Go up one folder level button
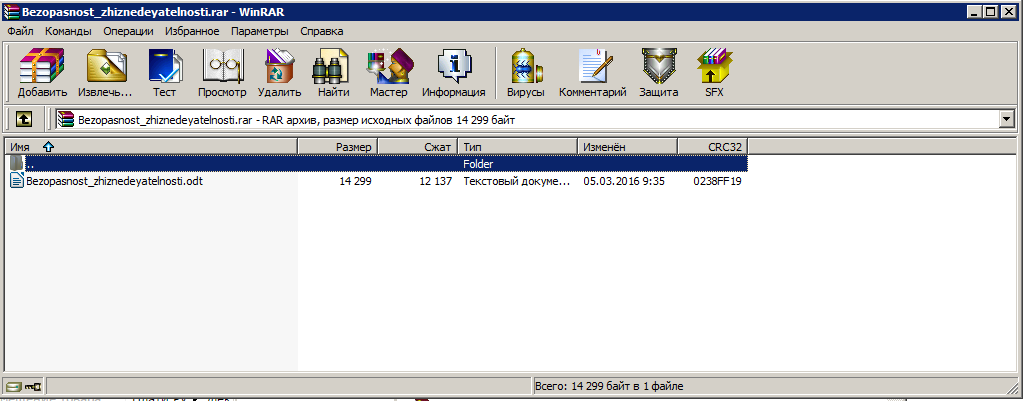 (23, 119)
